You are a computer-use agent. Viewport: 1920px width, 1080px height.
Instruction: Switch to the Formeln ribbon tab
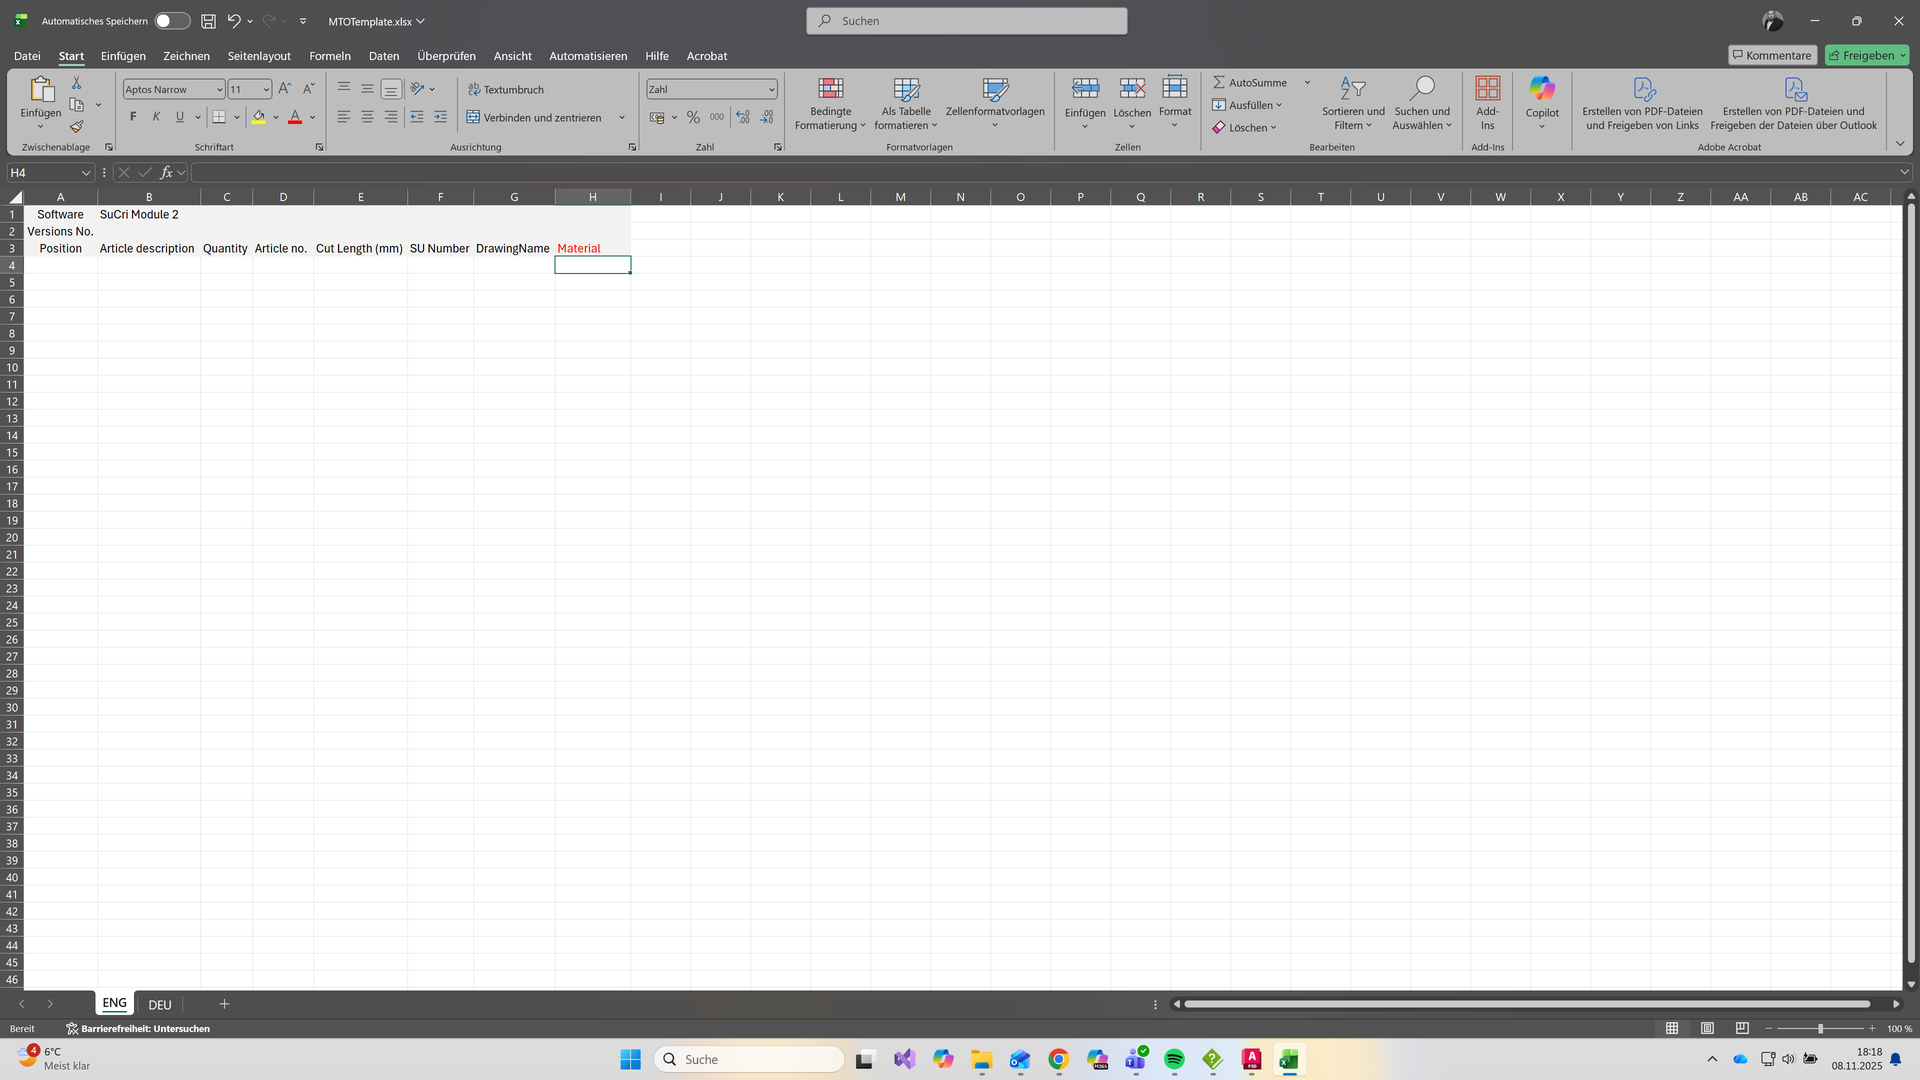point(330,56)
